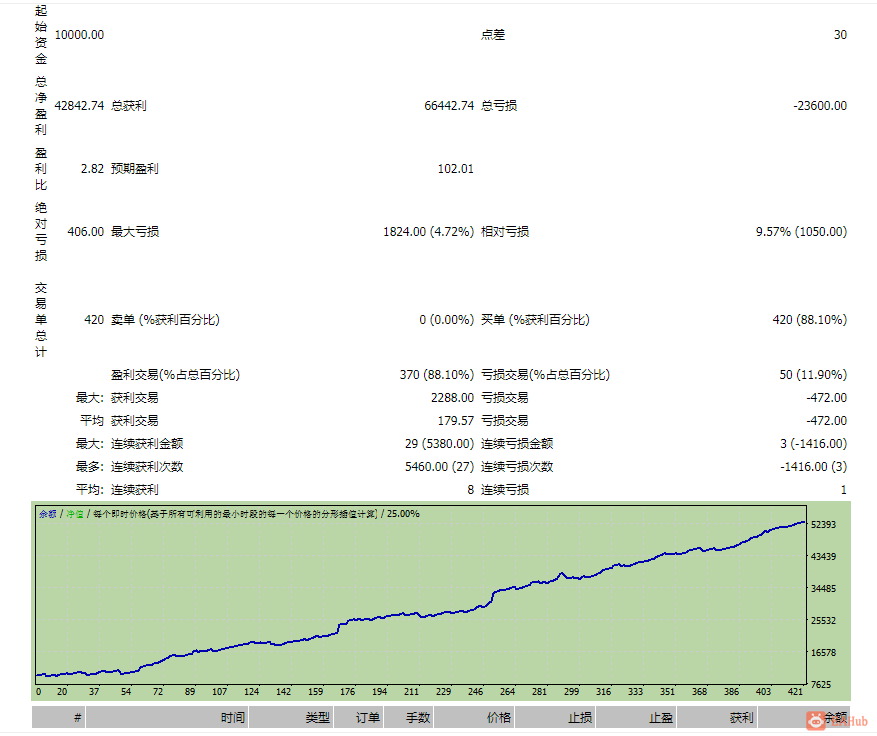Click the # column header

point(59,718)
